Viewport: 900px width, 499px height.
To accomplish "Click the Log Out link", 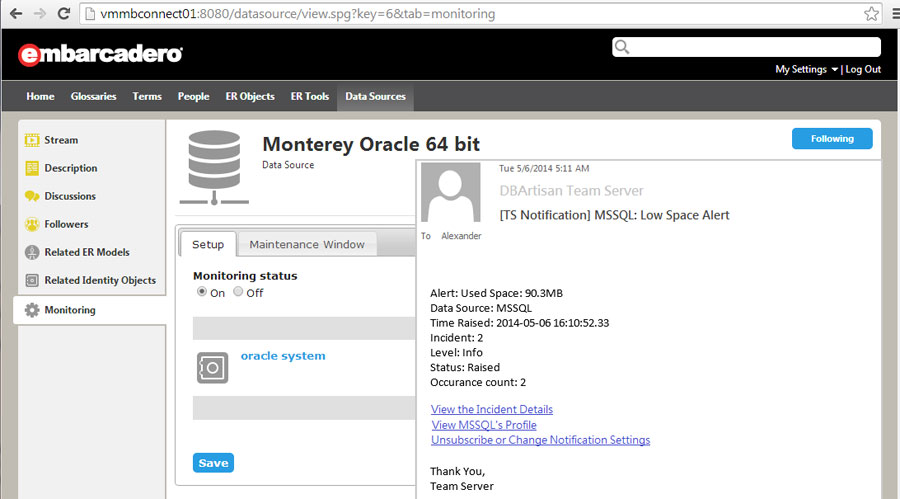I will coord(863,69).
